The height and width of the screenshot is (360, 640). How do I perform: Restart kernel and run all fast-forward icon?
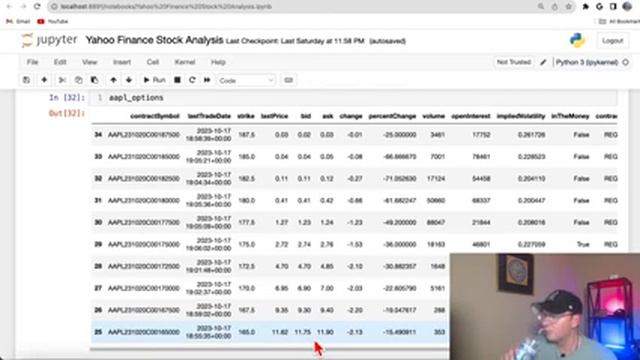click(207, 80)
